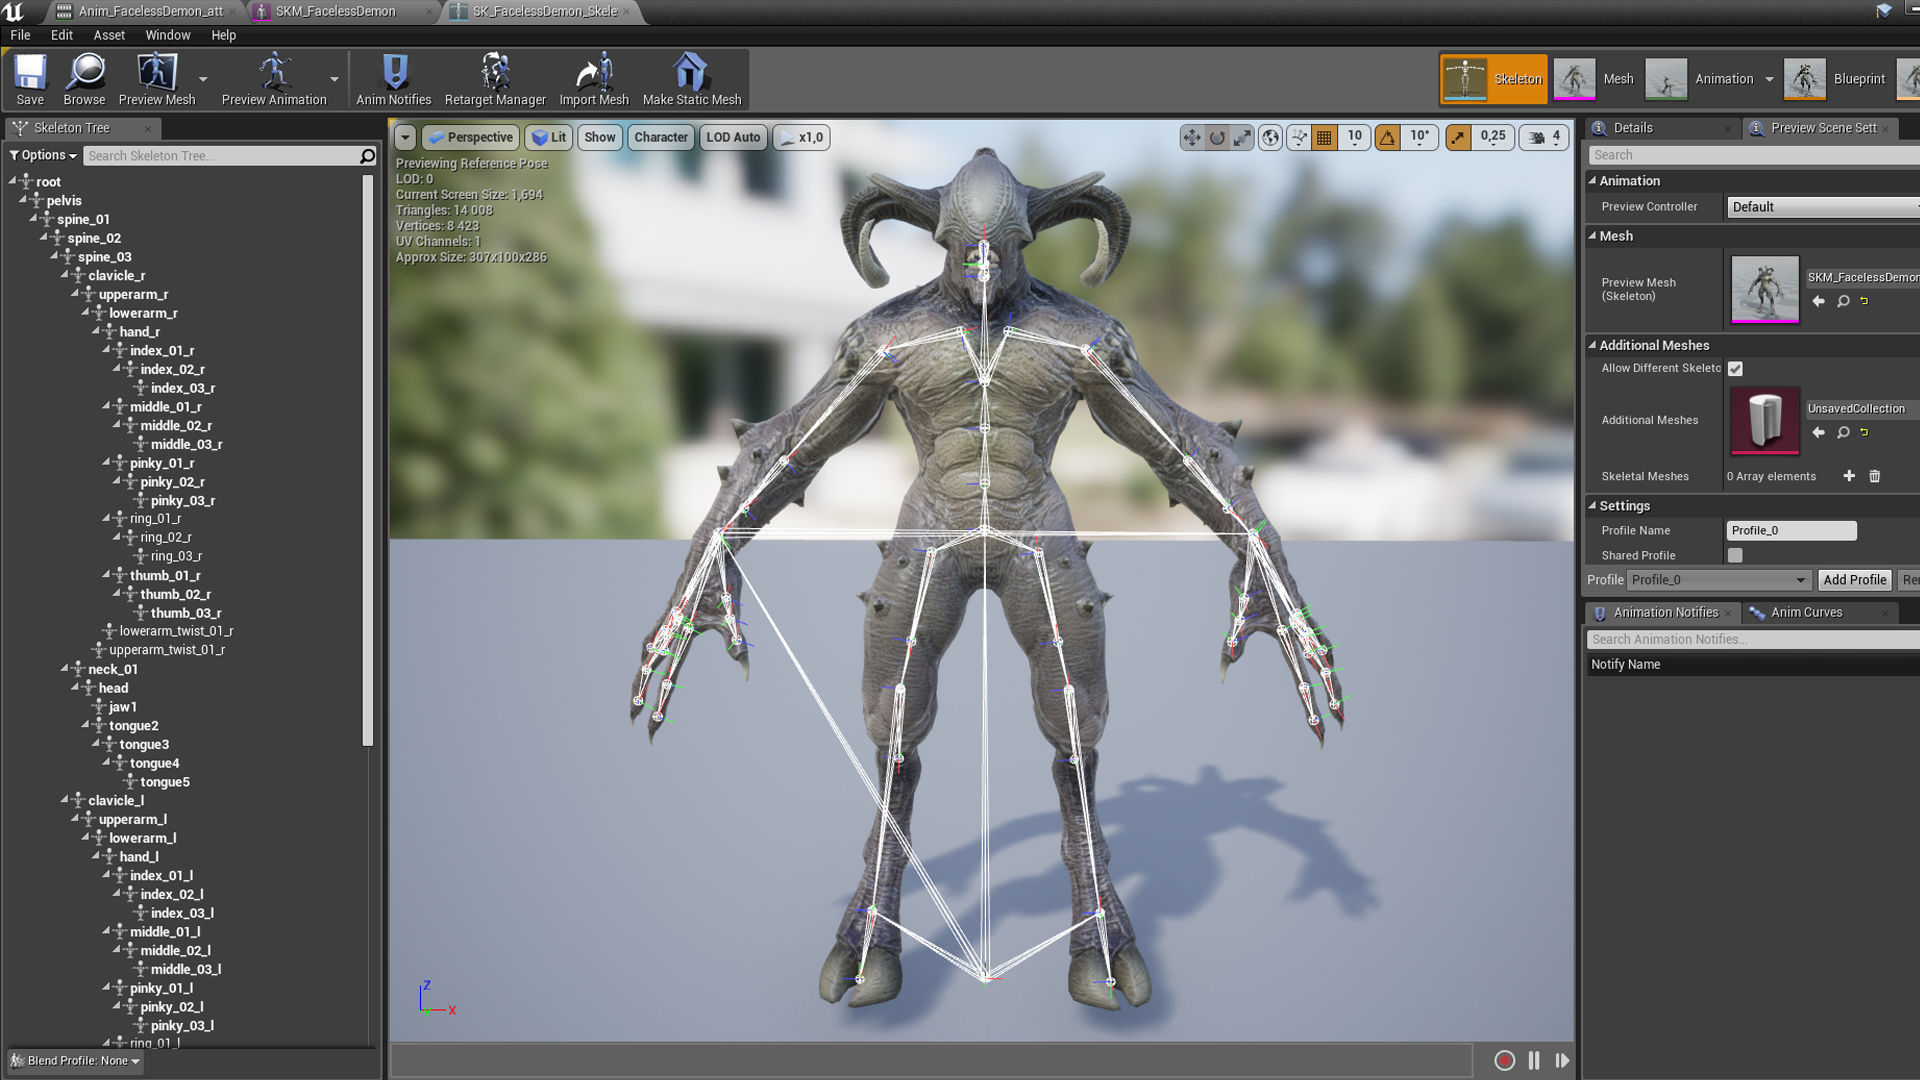Select the translate gizmo in viewport toolbar
1920x1080 pixels.
coord(1192,138)
